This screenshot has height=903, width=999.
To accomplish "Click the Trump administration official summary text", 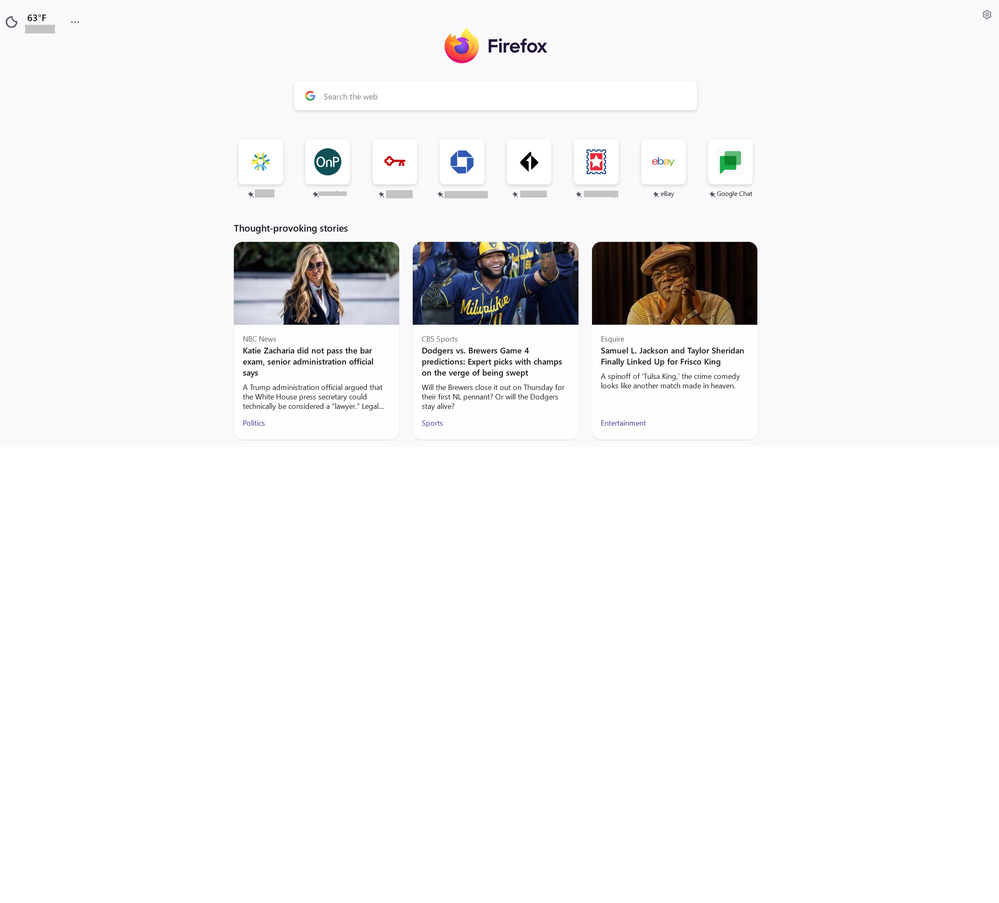I will pyautogui.click(x=313, y=397).
